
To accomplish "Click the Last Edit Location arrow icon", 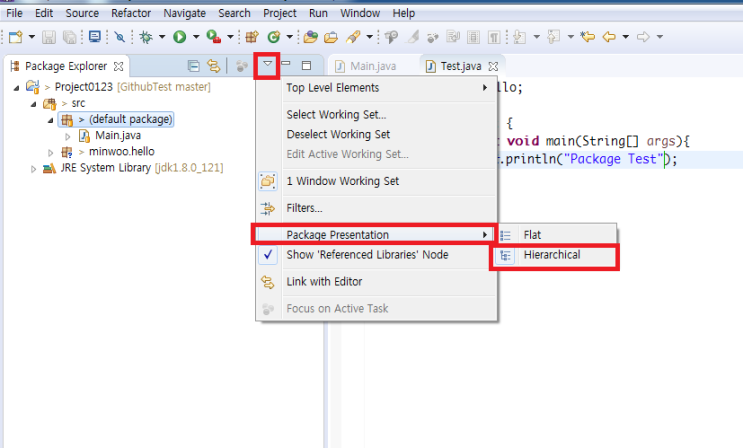I will point(588,37).
